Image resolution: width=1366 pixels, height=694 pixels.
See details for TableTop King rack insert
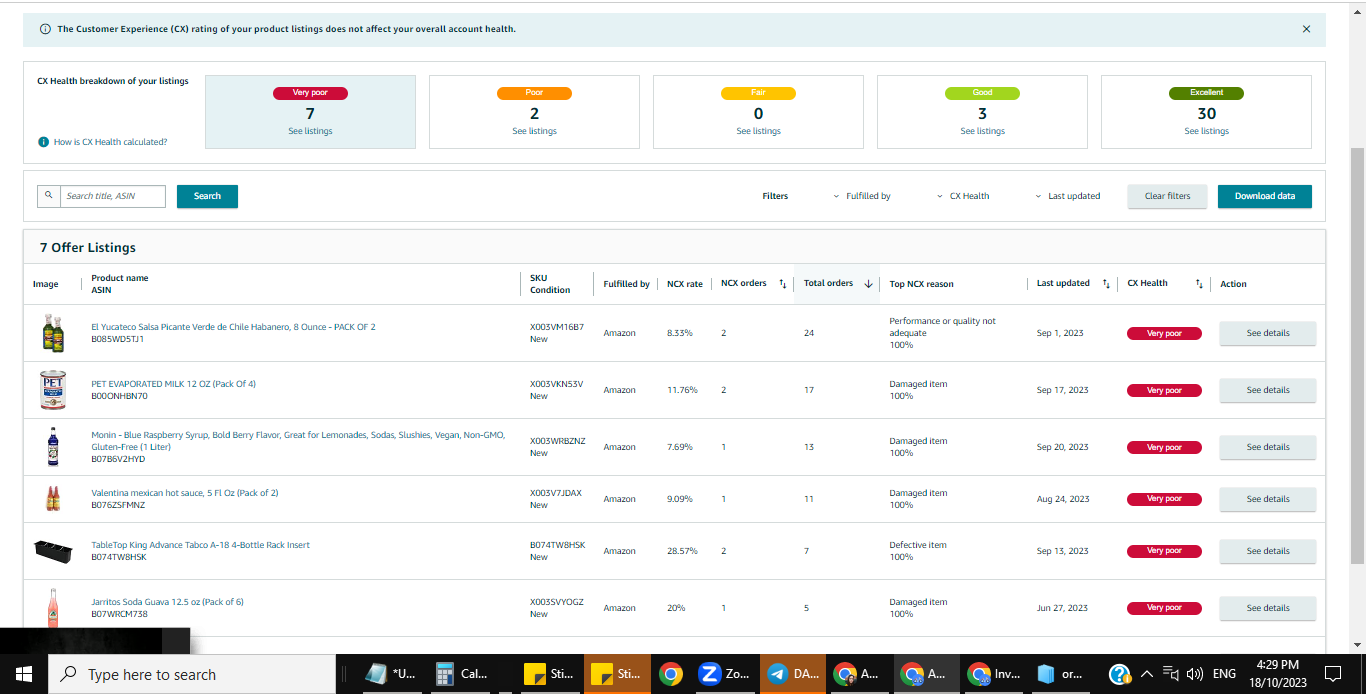coord(1267,551)
